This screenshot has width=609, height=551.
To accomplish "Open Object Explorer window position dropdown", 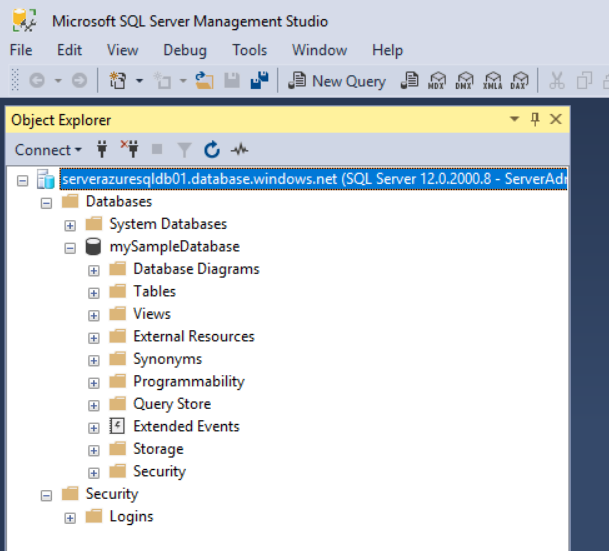I will [x=514, y=119].
